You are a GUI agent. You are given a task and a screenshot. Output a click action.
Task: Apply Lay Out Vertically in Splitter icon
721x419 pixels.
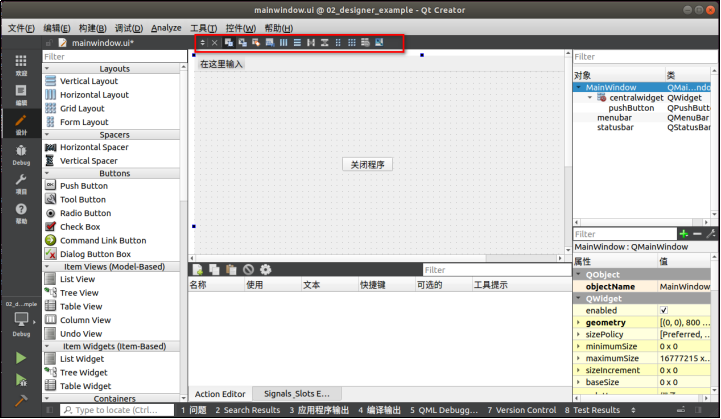click(x=325, y=43)
